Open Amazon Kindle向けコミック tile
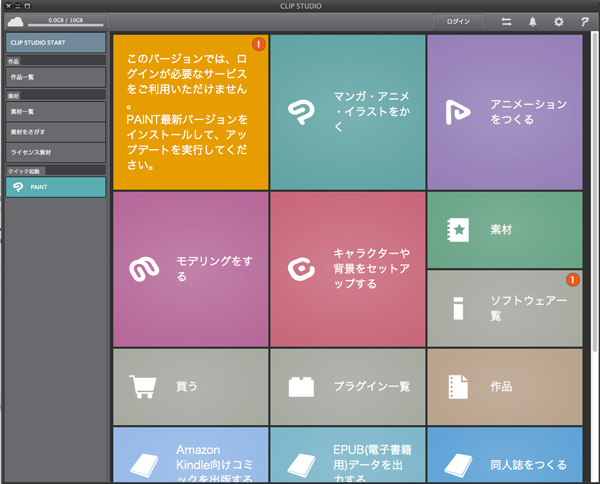Viewport: 600px width, 484px height. click(191, 455)
